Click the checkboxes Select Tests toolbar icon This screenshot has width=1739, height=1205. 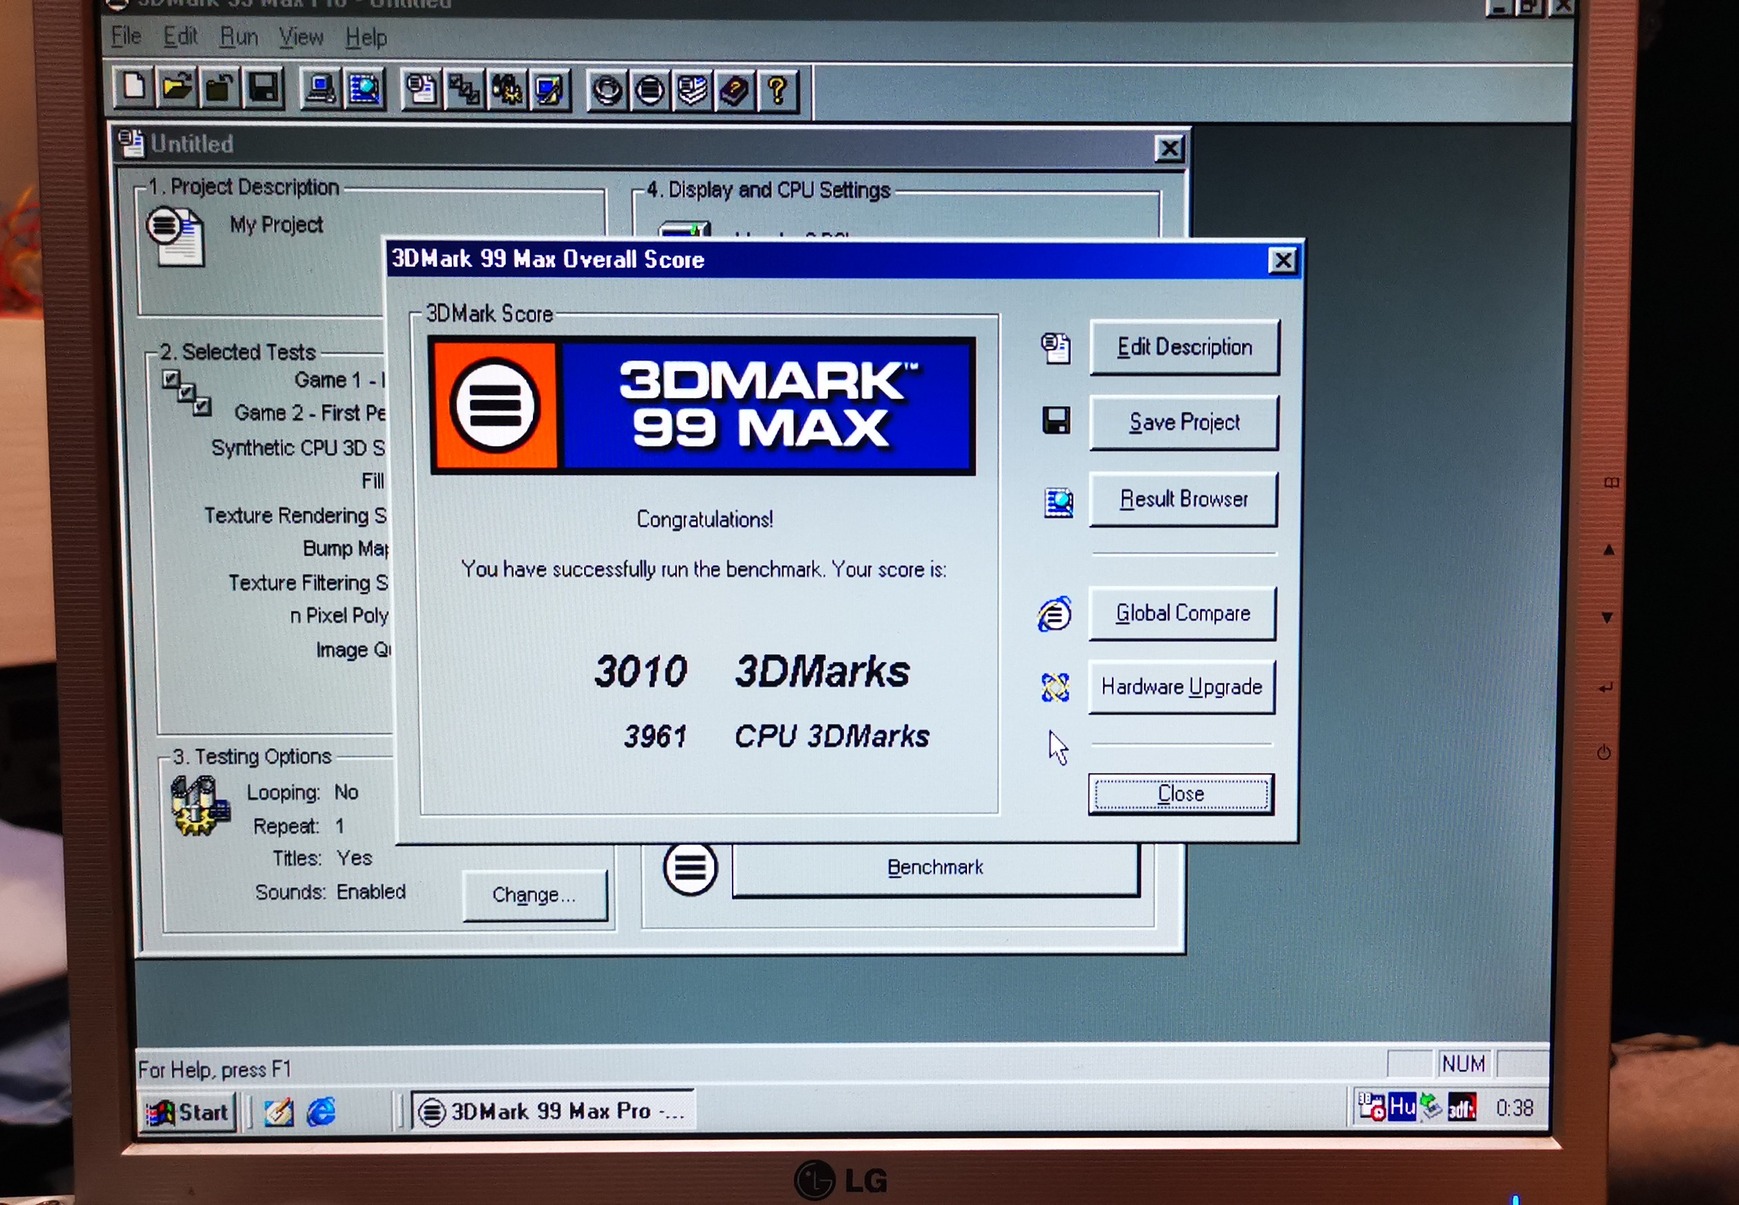click(464, 91)
